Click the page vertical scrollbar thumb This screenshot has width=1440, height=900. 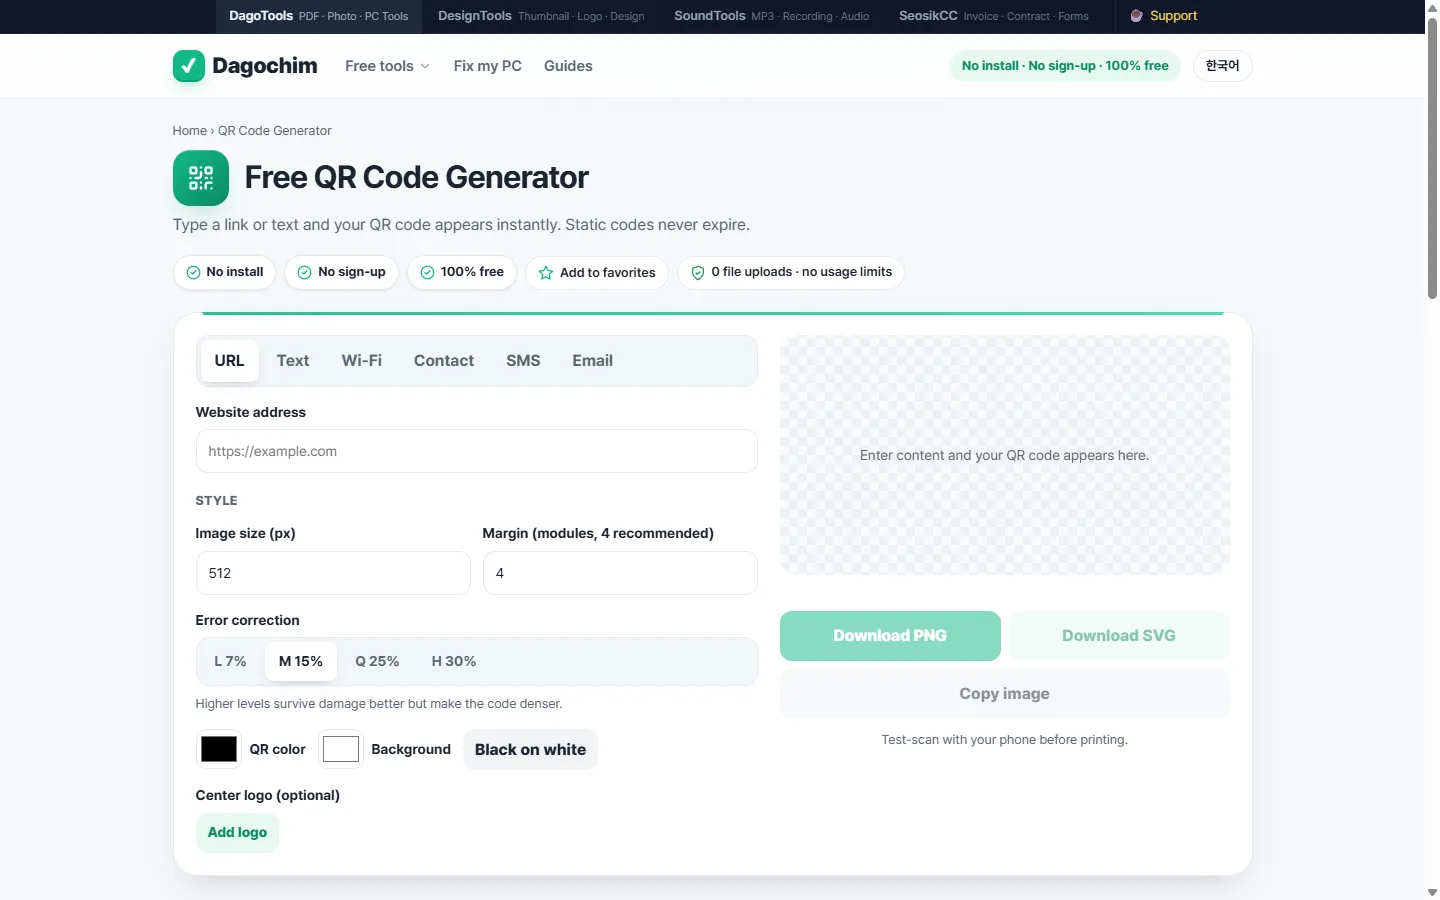pos(1432,160)
